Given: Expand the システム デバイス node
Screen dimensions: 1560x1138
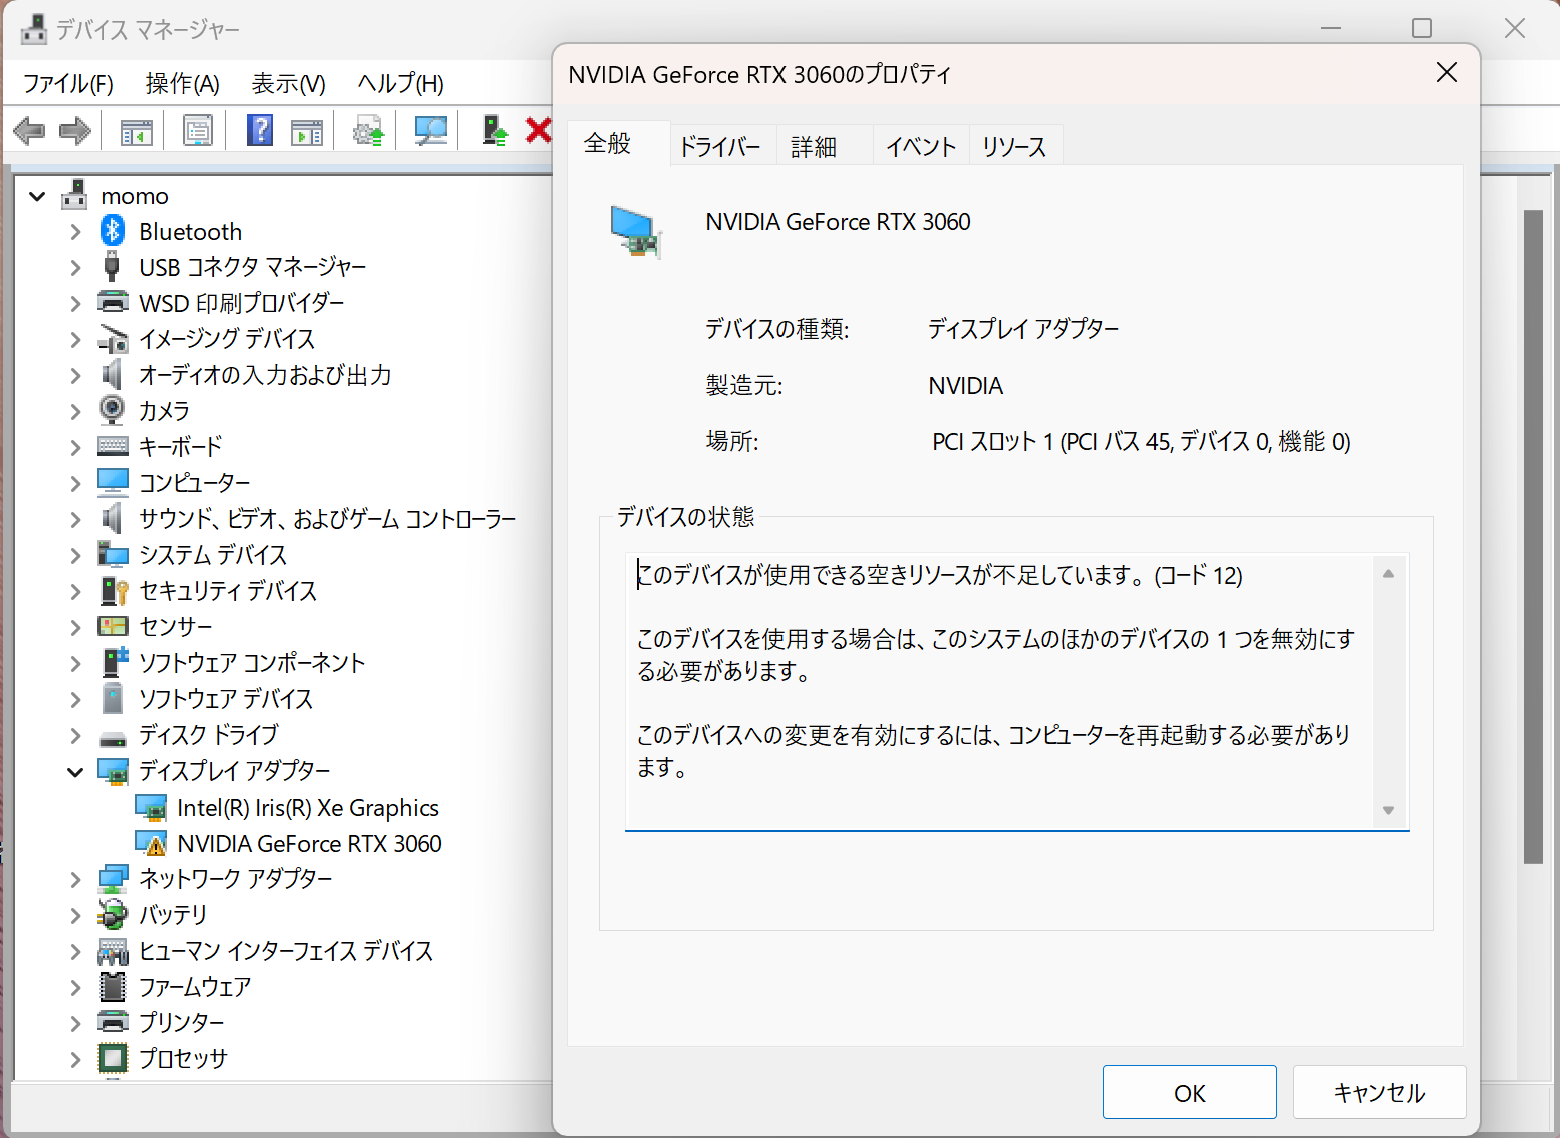Looking at the screenshot, I should 75,555.
